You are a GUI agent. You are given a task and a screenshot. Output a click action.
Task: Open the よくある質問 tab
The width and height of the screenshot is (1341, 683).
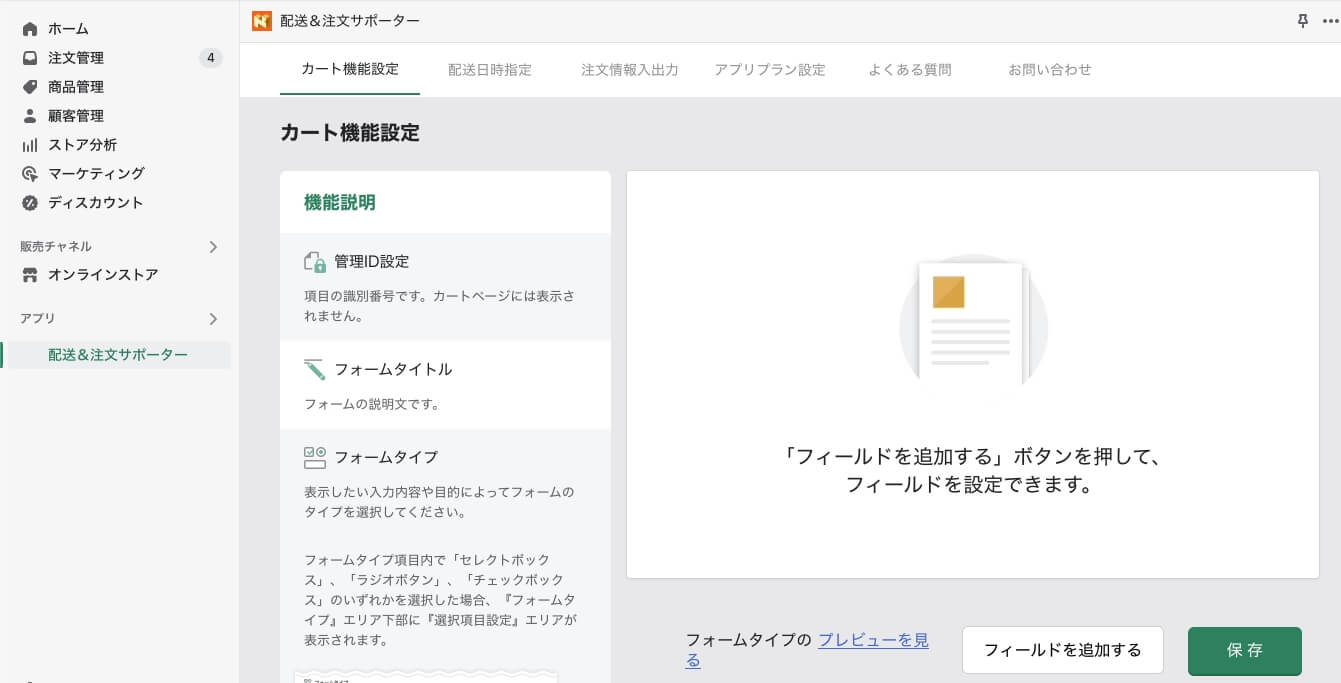(910, 70)
